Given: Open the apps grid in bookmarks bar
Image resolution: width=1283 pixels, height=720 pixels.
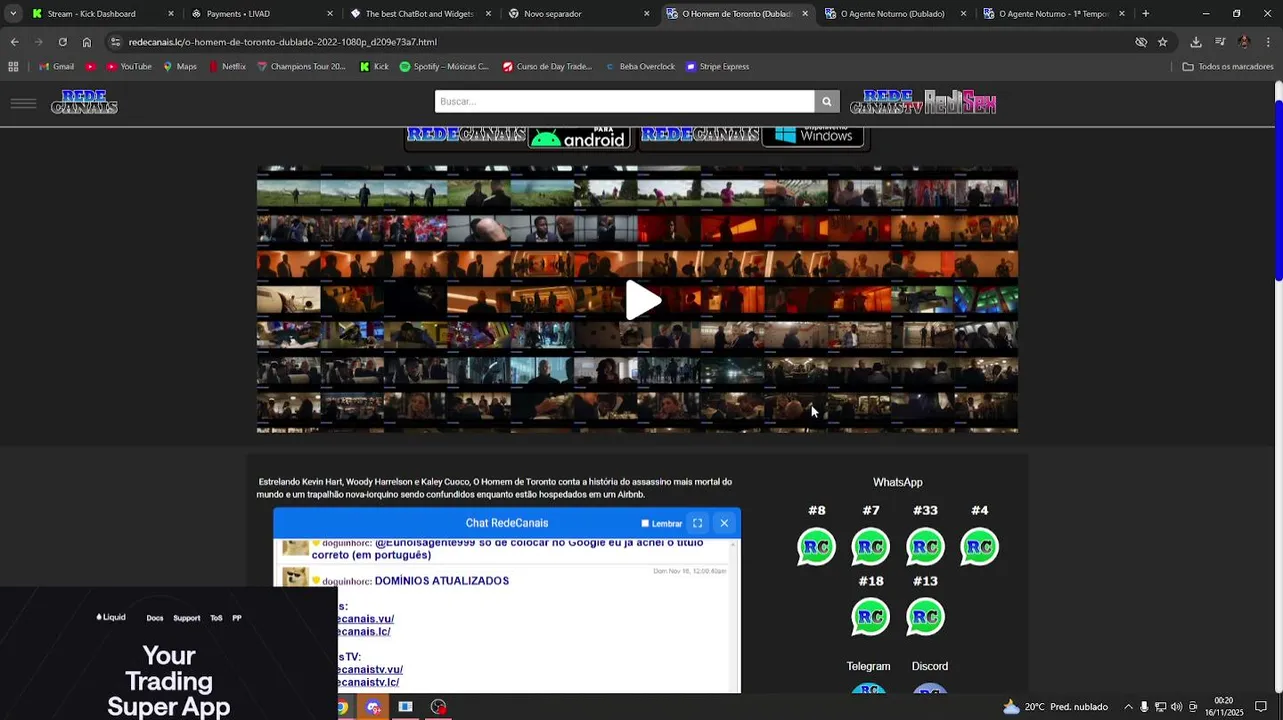Looking at the screenshot, I should tap(13, 67).
